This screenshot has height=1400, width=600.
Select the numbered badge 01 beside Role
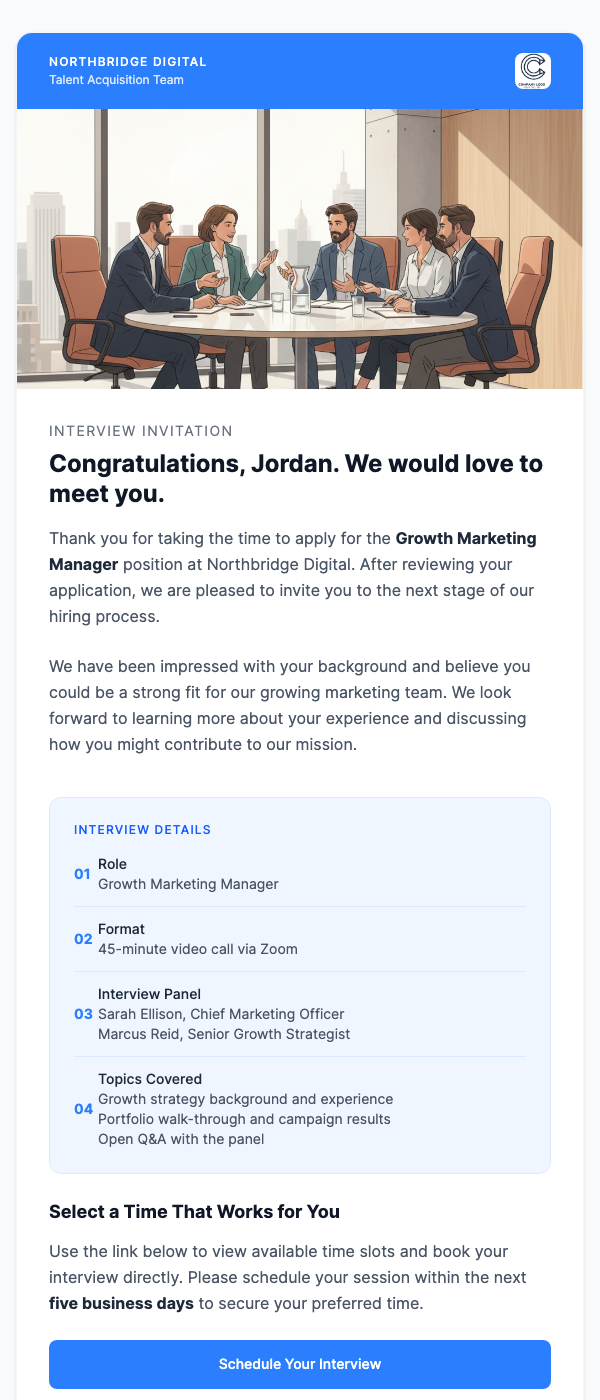[83, 874]
